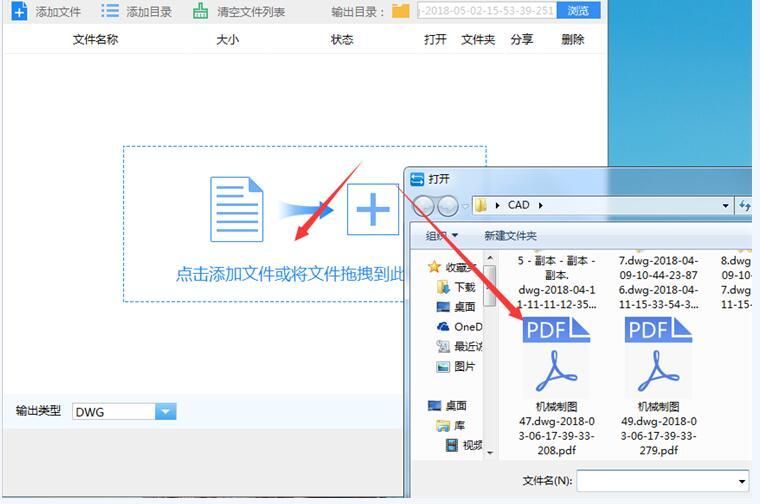Select OneDrive in the navigation pane
The width and height of the screenshot is (760, 504).
pos(460,327)
